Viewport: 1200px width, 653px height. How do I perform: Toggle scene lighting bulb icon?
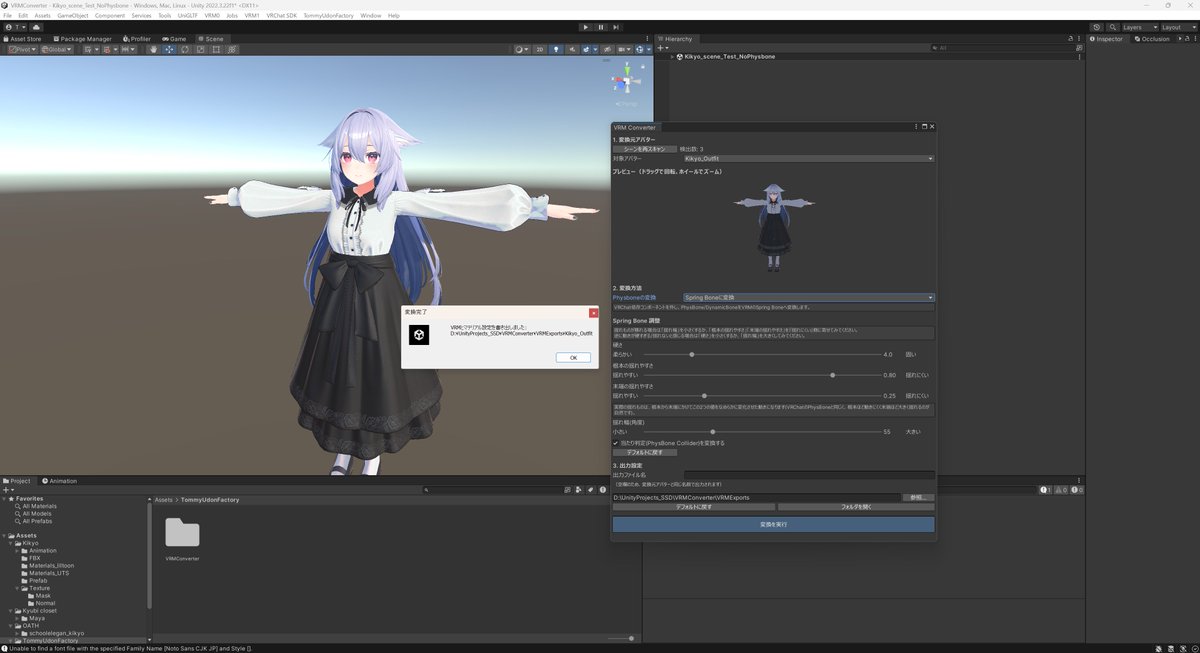[x=557, y=49]
